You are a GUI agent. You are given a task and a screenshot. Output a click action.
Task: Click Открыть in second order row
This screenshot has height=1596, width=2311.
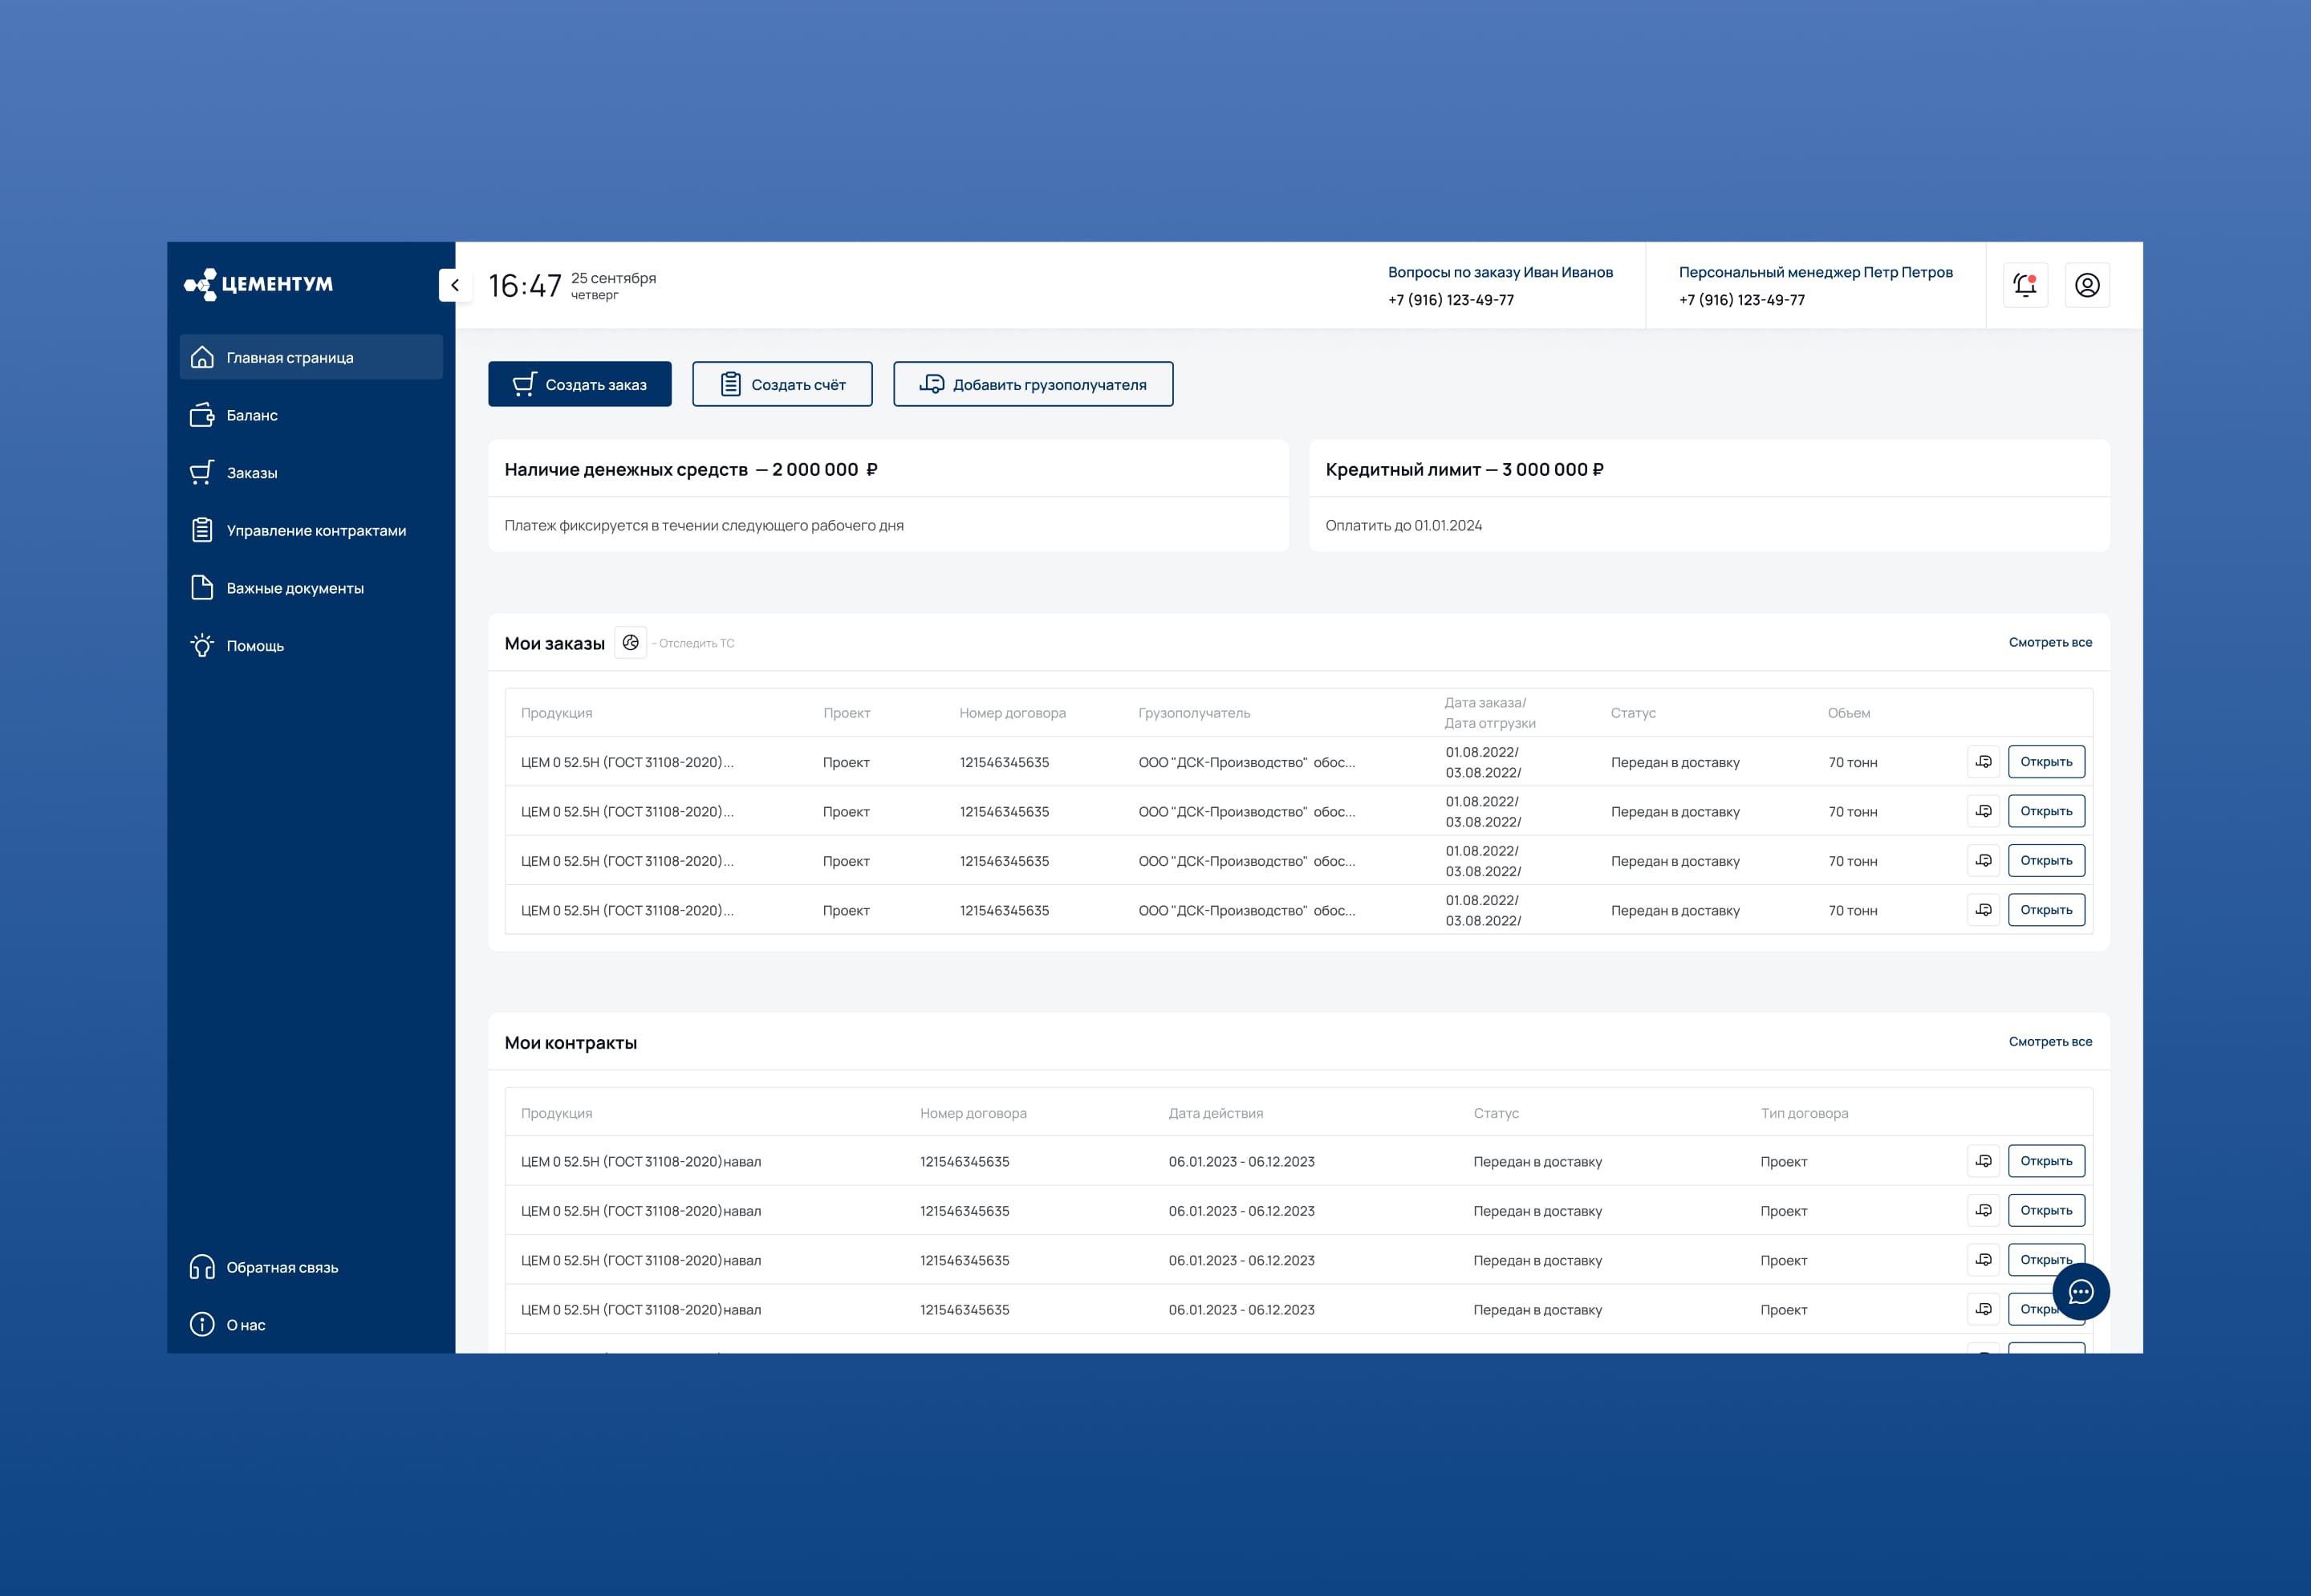pyautogui.click(x=2046, y=811)
